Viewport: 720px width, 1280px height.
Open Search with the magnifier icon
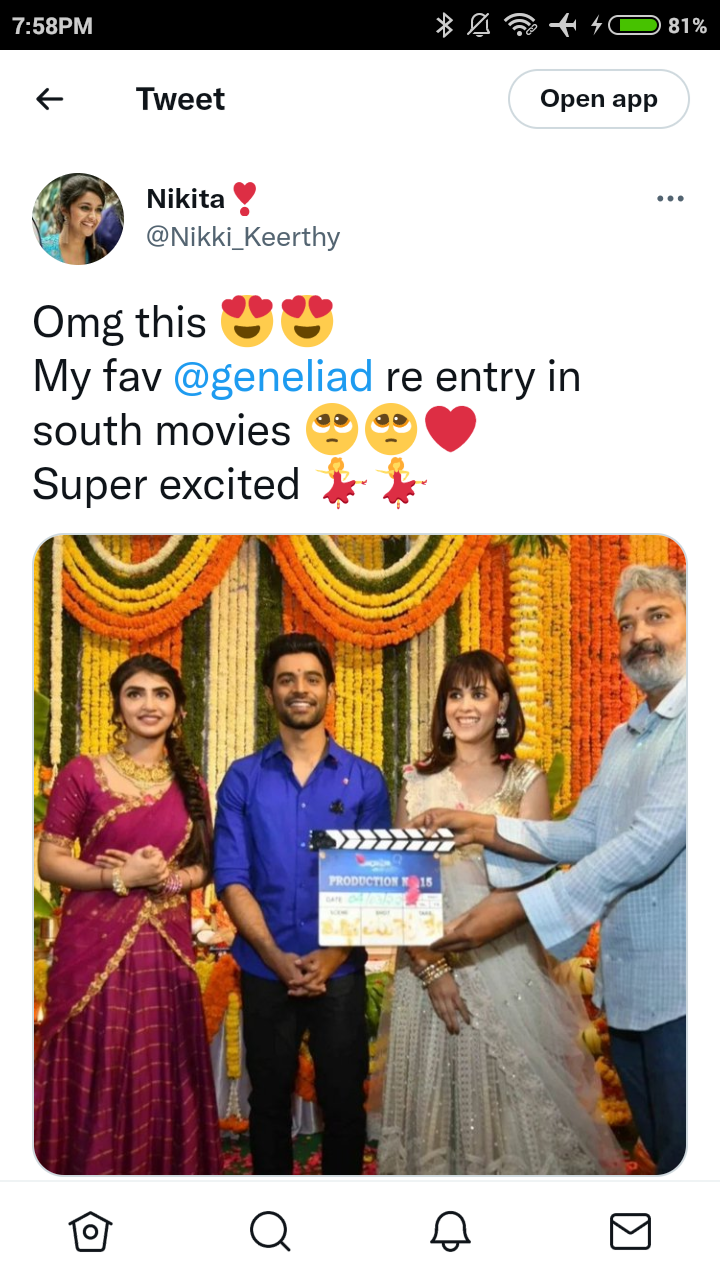[x=270, y=1231]
